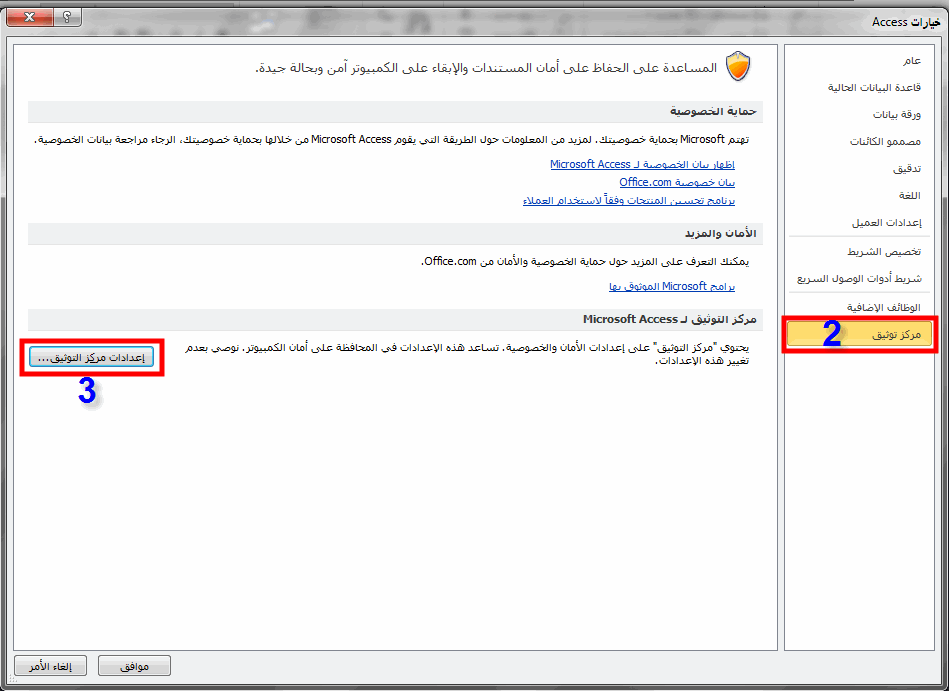Screen dimensions: 949x691
Task: Click the orange security shield icon
Action: 738,67
